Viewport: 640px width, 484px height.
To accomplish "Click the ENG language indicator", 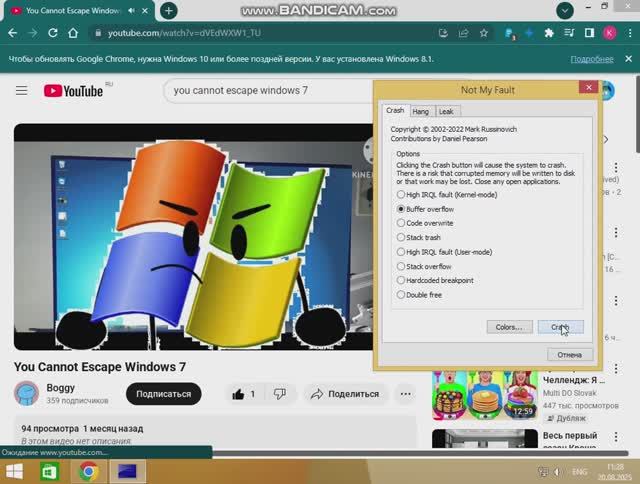I will (580, 472).
